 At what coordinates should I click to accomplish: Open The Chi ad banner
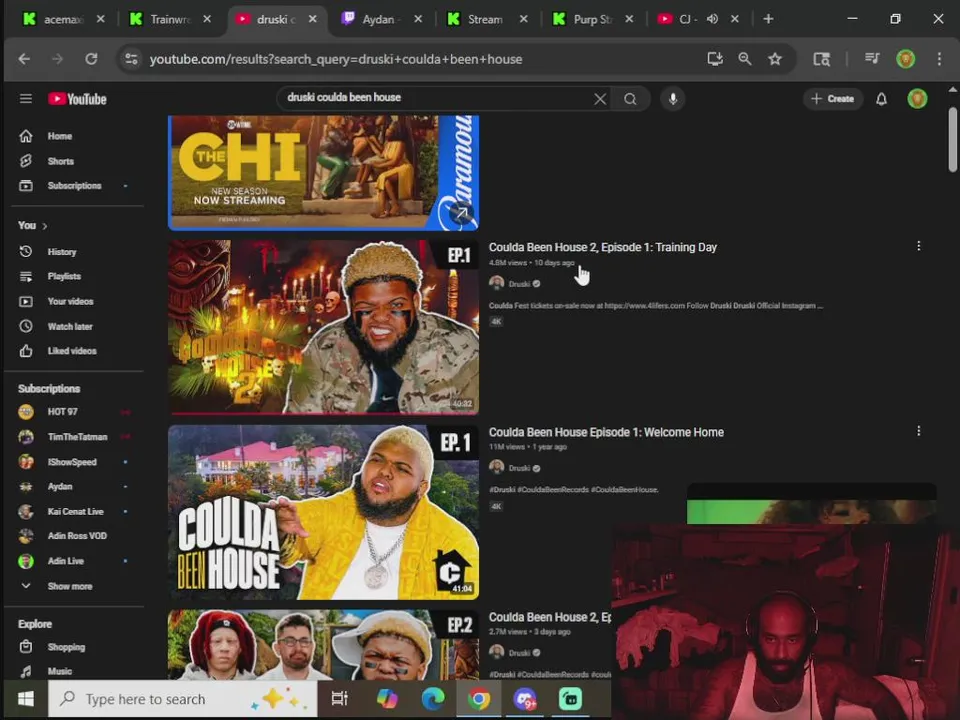pyautogui.click(x=323, y=173)
